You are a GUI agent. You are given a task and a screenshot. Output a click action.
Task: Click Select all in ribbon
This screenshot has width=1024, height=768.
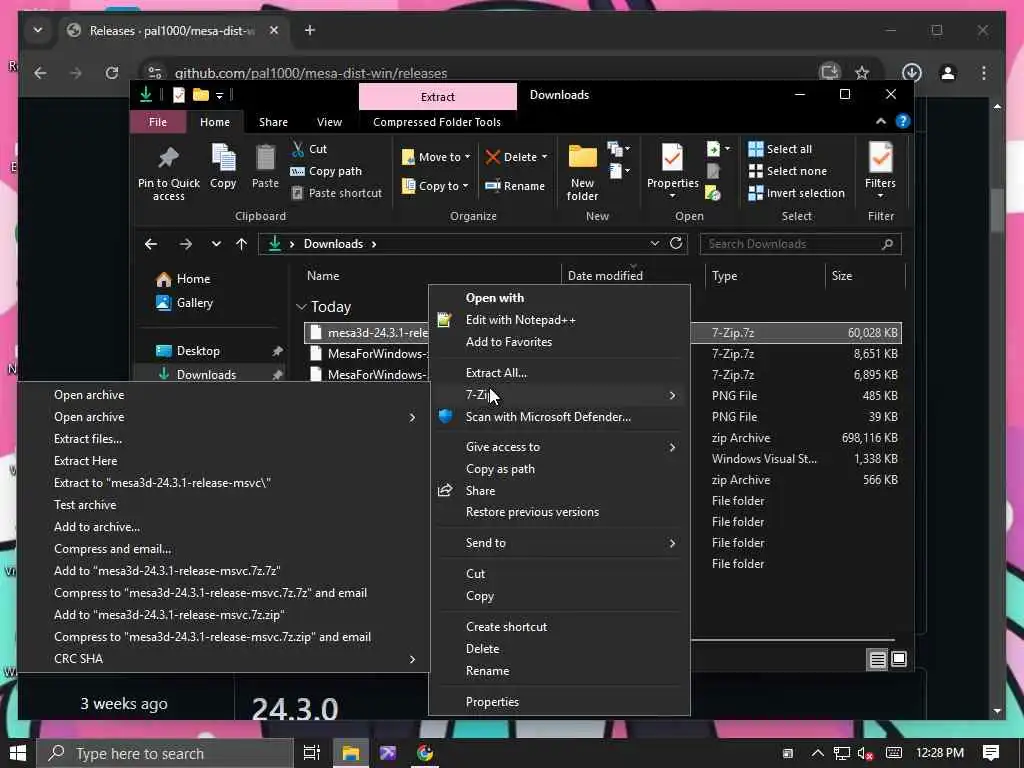pos(780,149)
